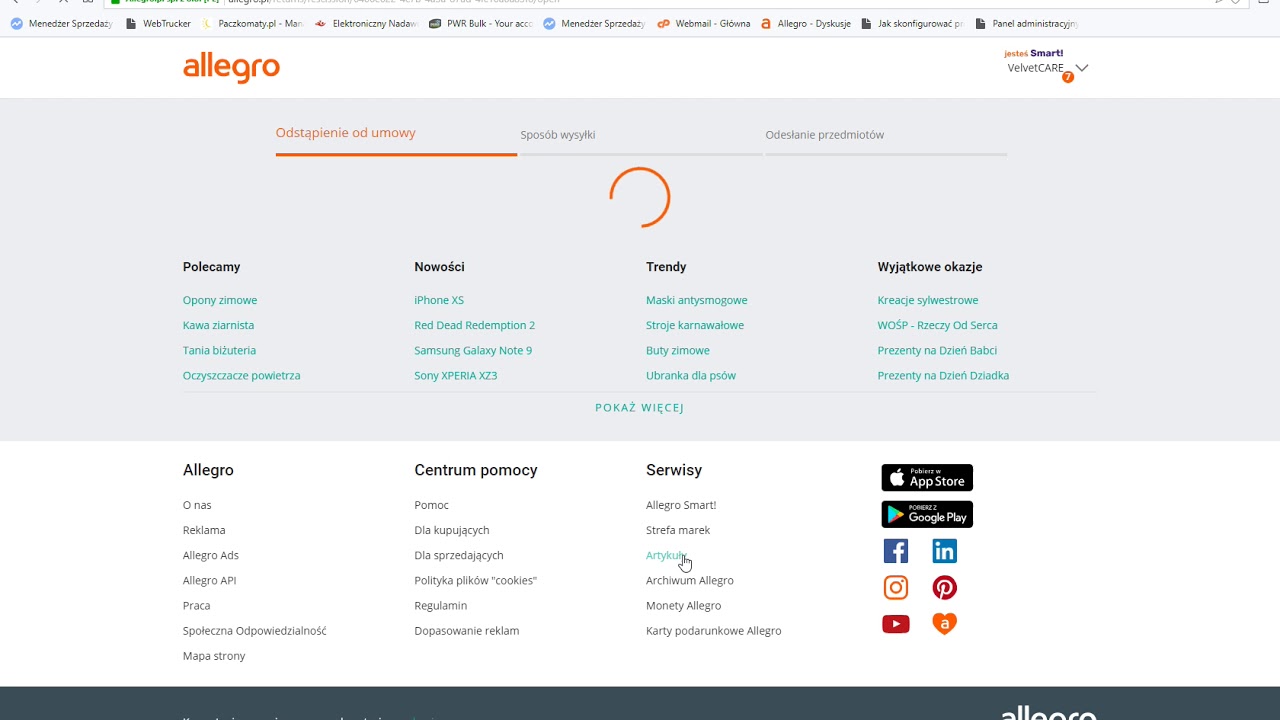Open the Sony XPERIA XZ3 link
This screenshot has width=1280, height=720.
(x=456, y=375)
